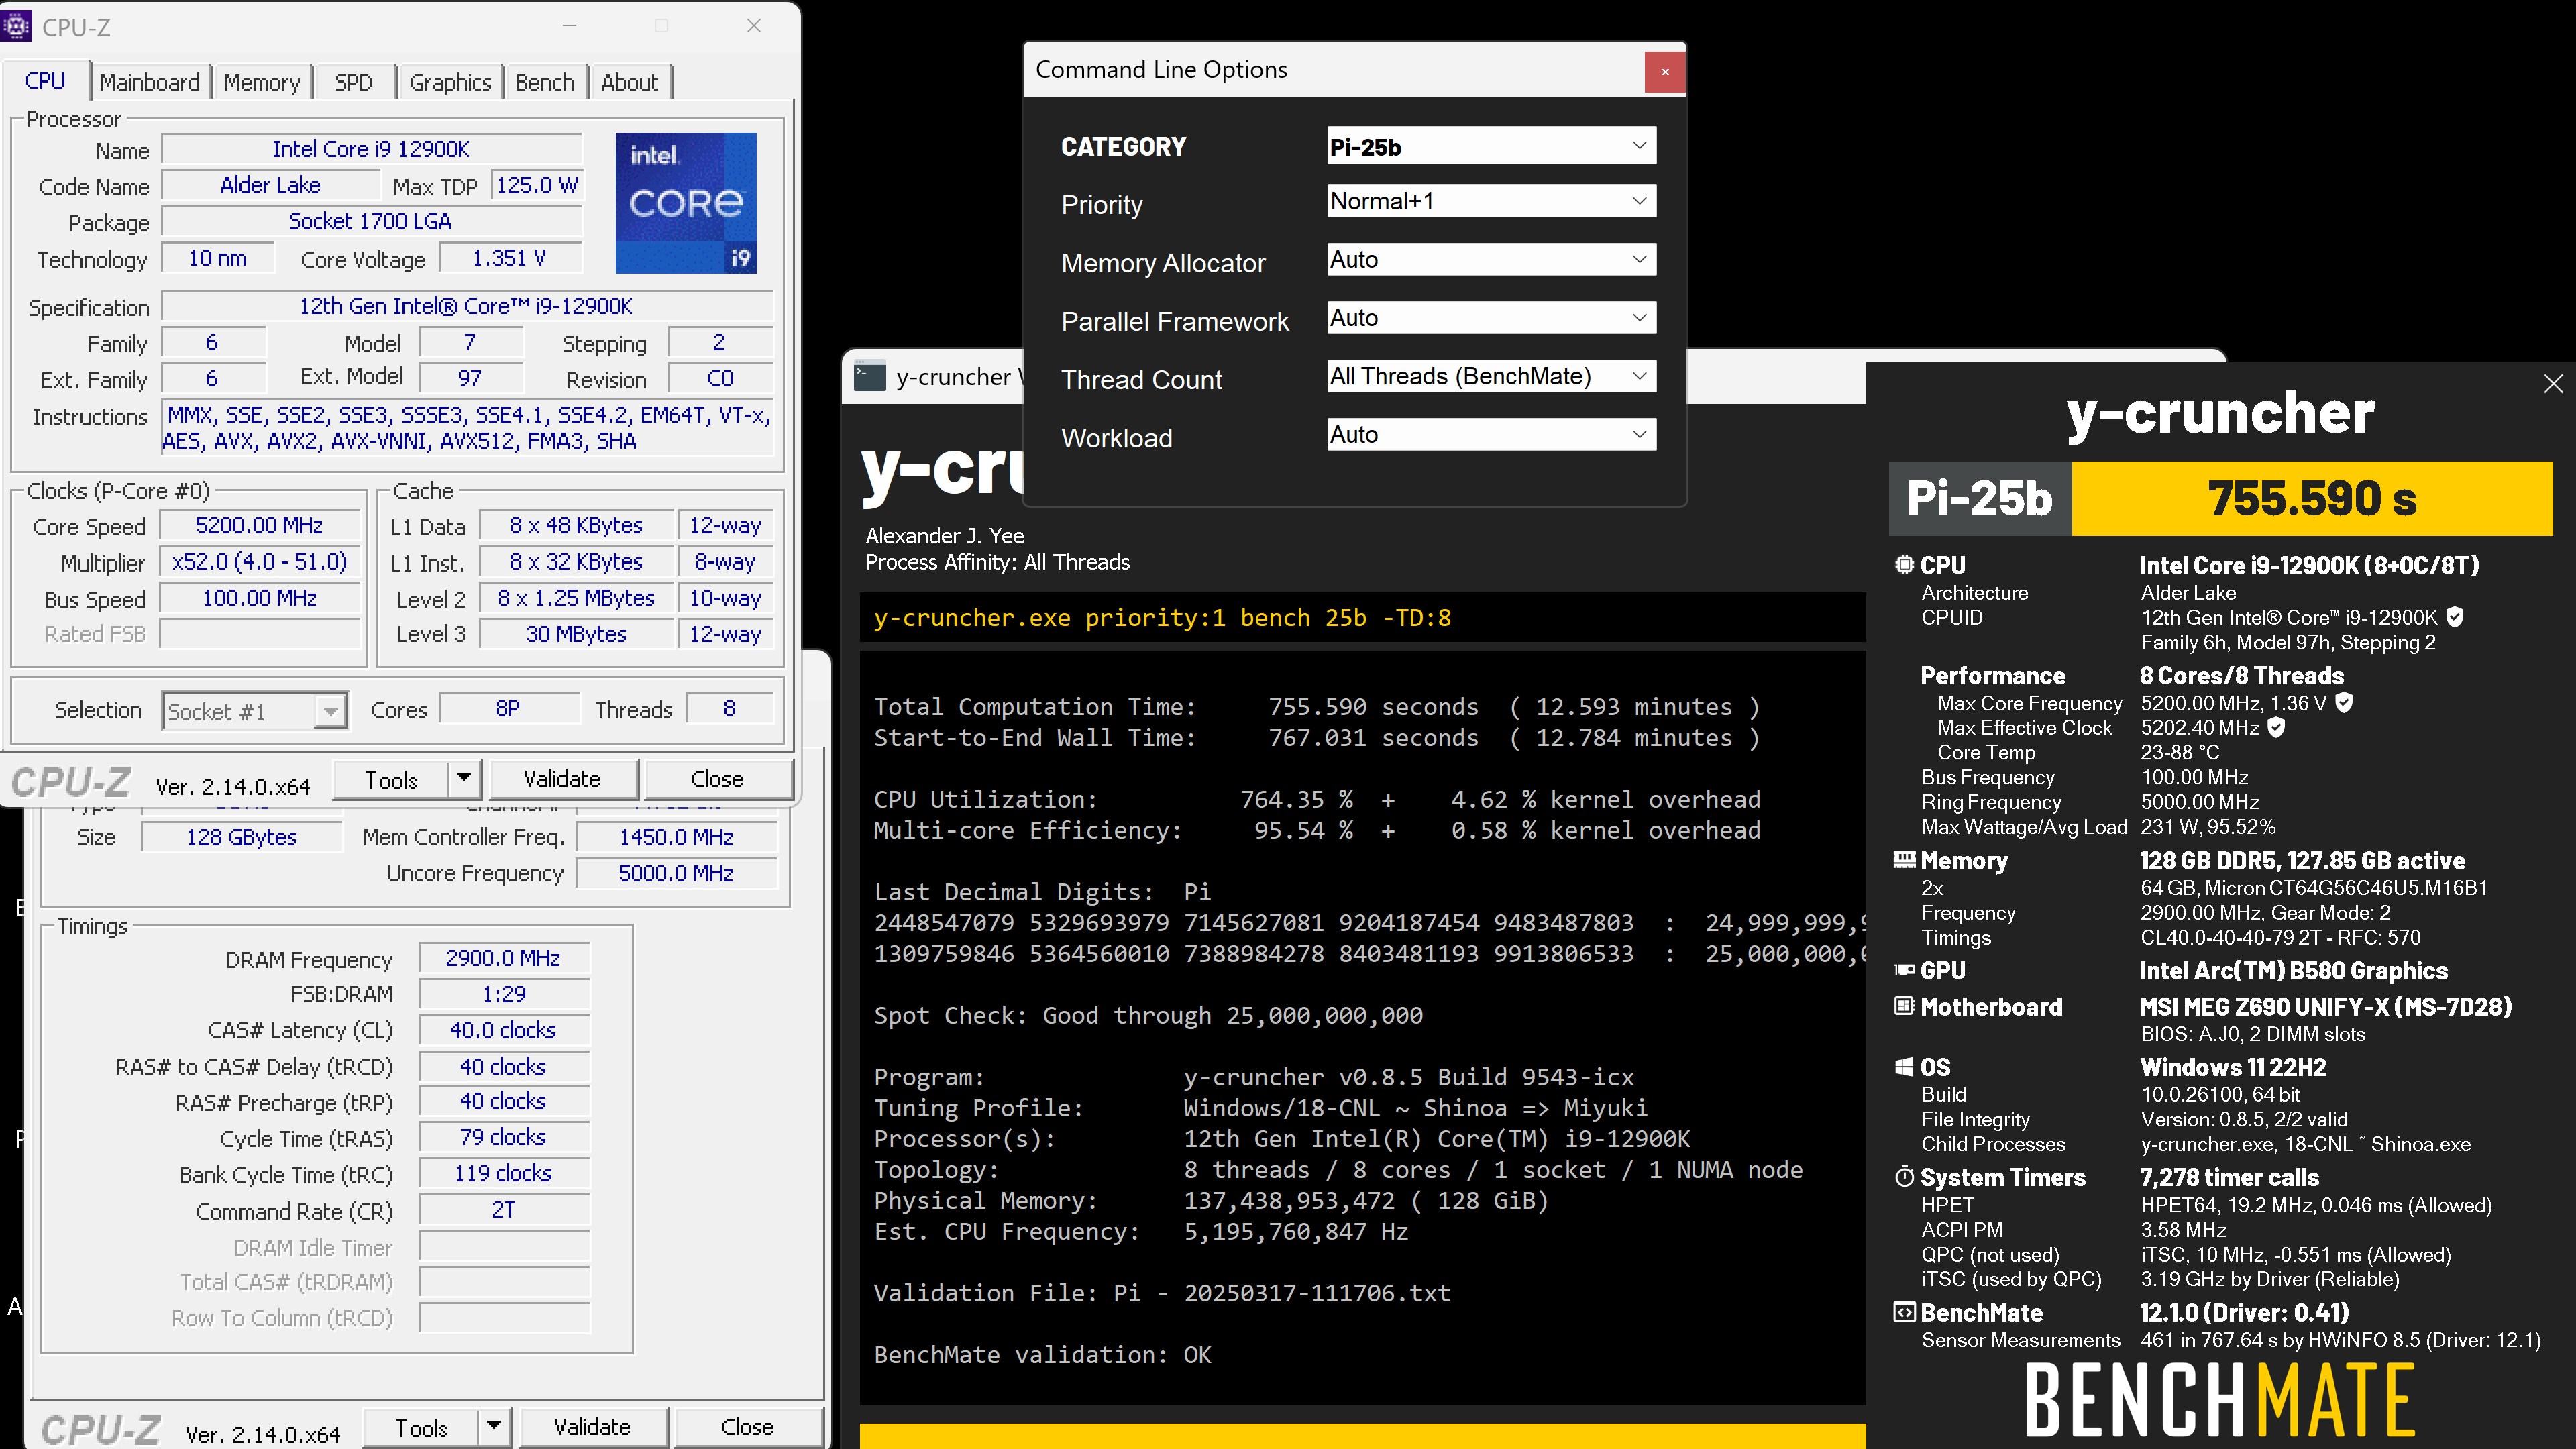Close the BenchMate result panel with X
This screenshot has height=1449, width=2576.
(x=2553, y=384)
